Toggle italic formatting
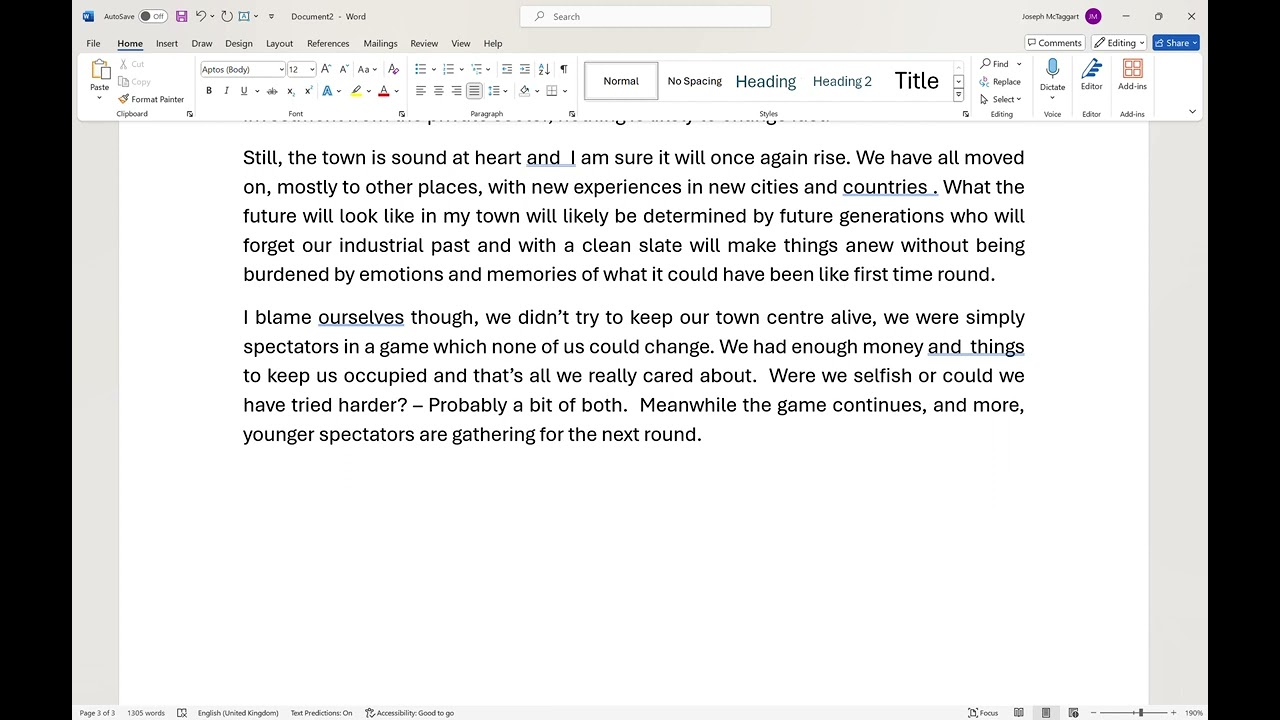Screen dimensions: 1280x720 (226, 91)
